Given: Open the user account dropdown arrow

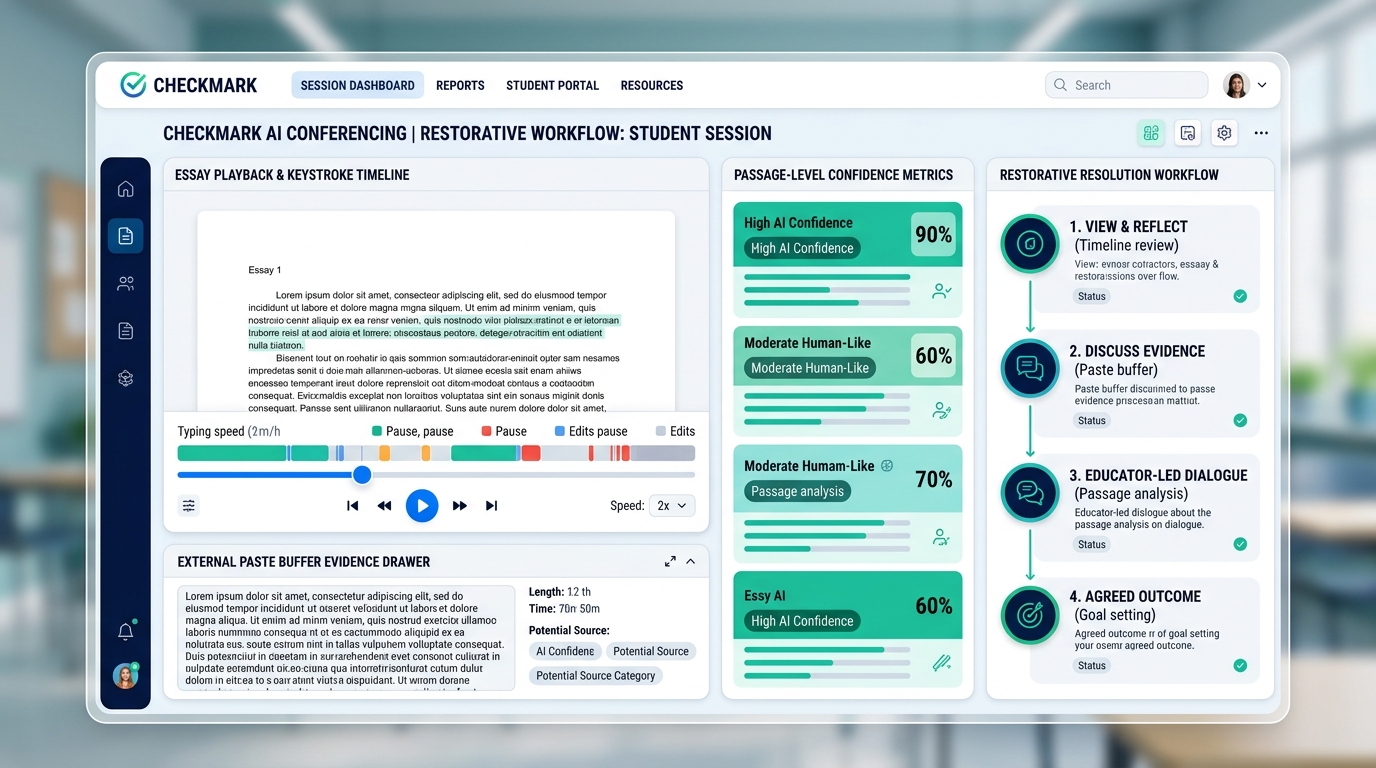Looking at the screenshot, I should coord(1262,86).
